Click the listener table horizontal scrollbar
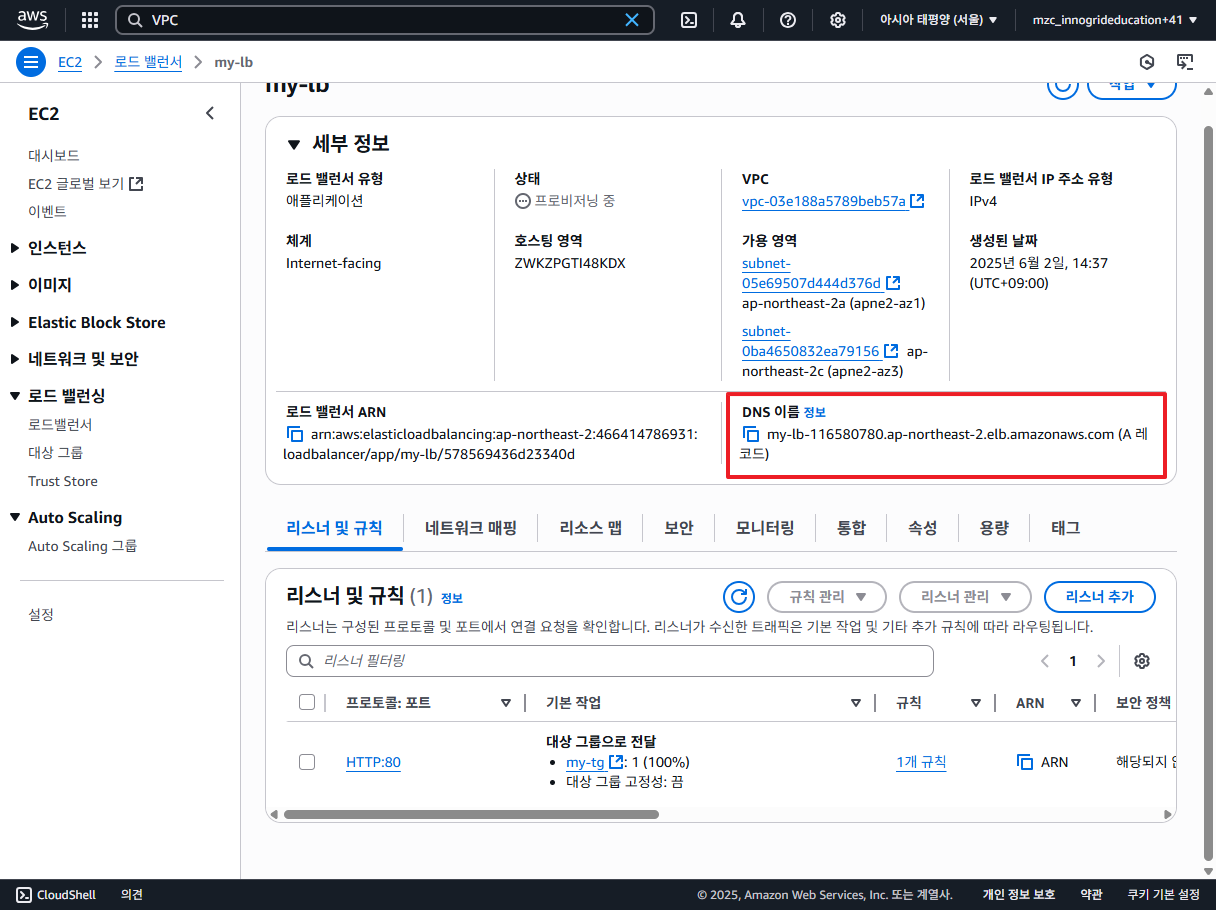Viewport: 1216px width, 910px height. click(471, 814)
